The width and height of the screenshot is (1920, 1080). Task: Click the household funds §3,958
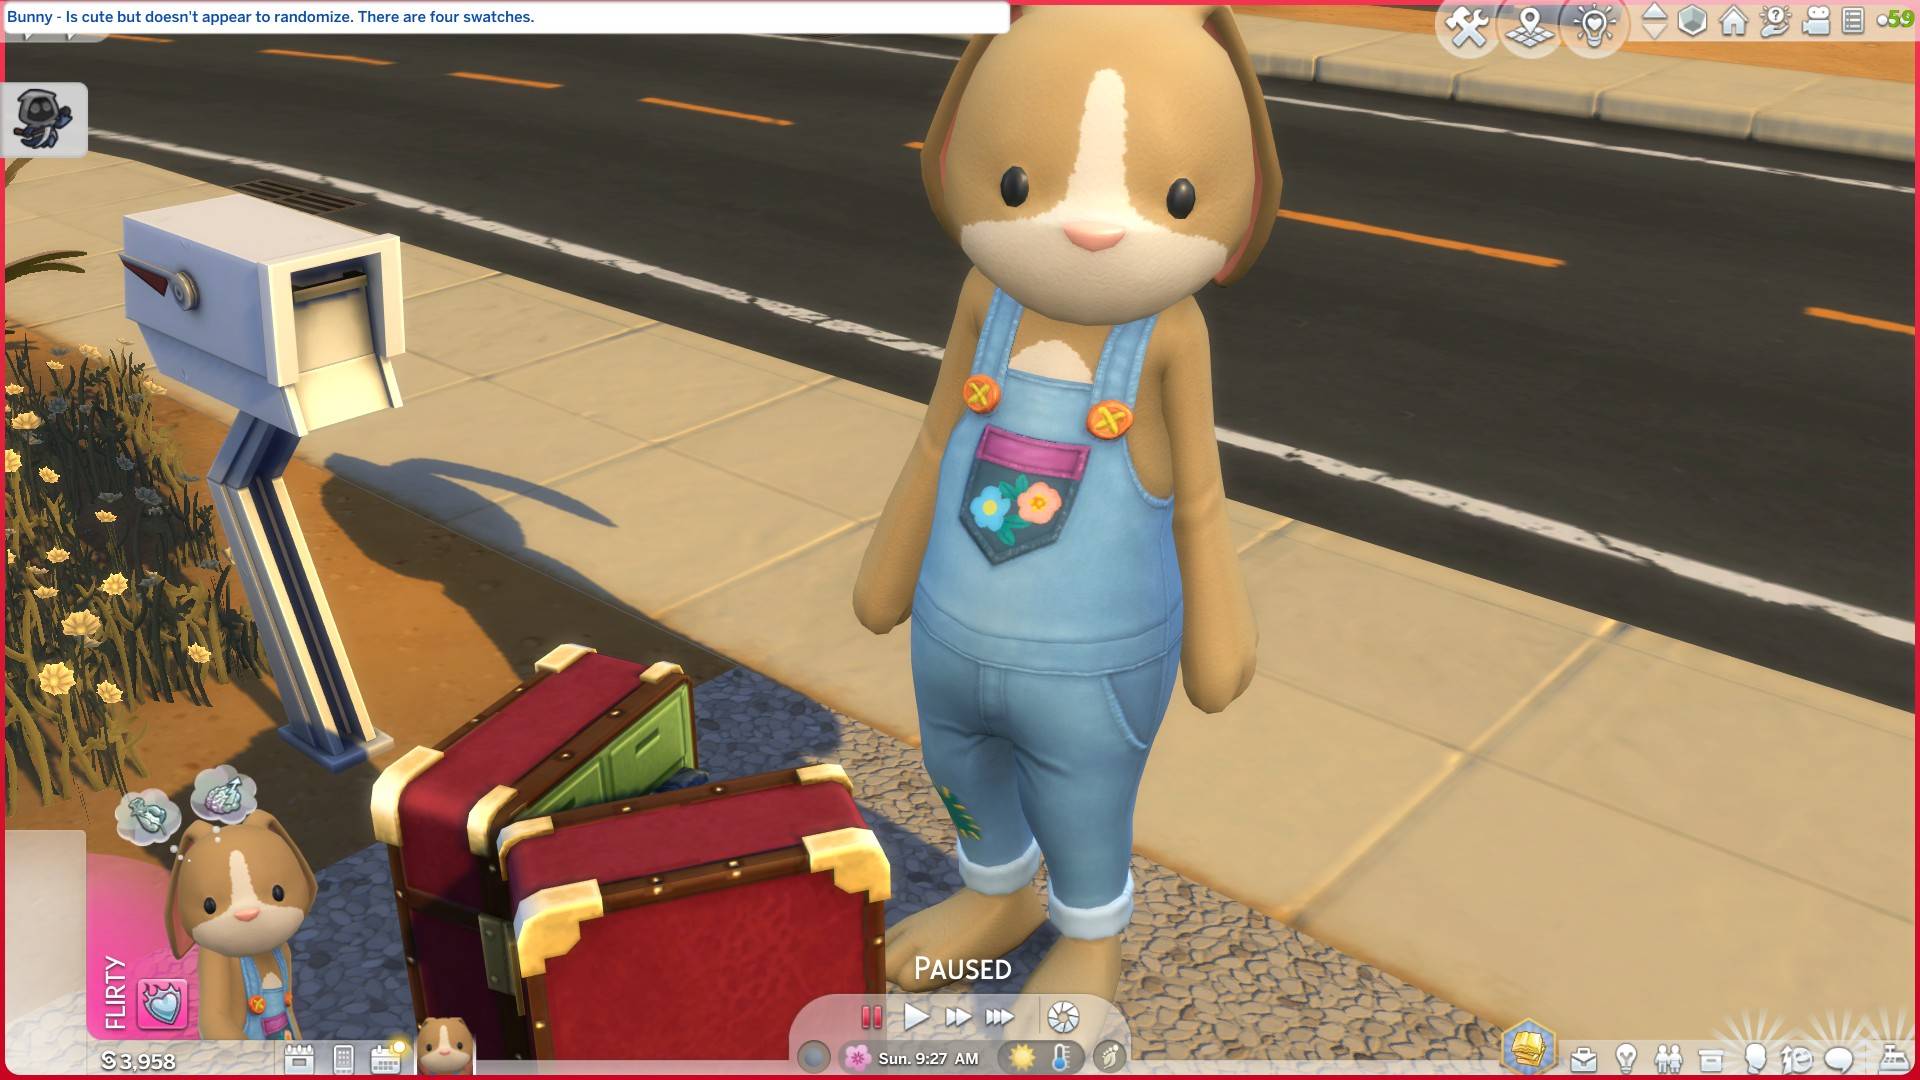[138, 1061]
